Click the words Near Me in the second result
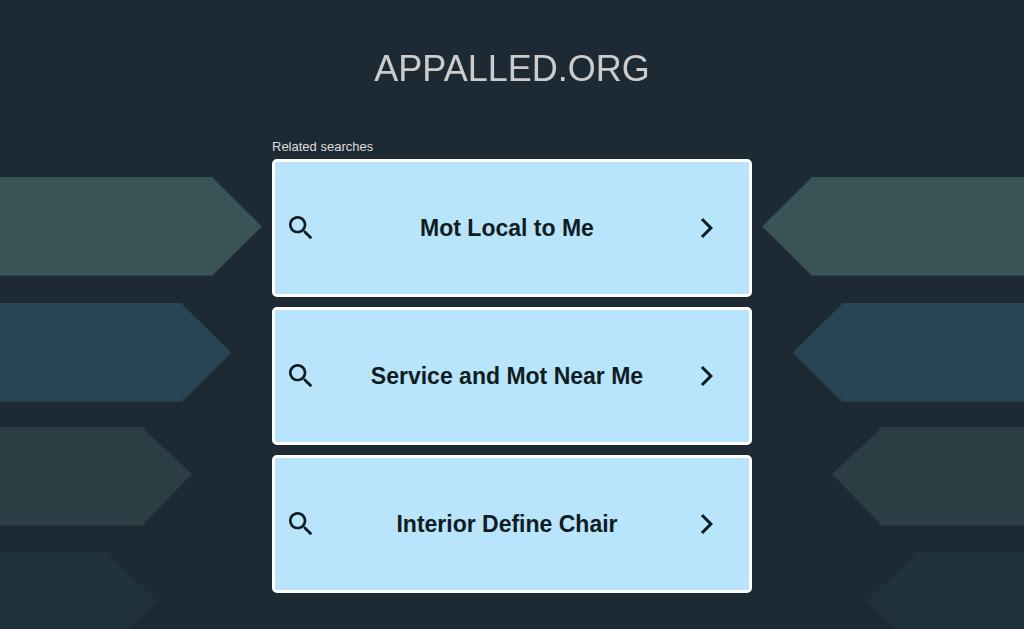1024x629 pixels. pos(598,376)
